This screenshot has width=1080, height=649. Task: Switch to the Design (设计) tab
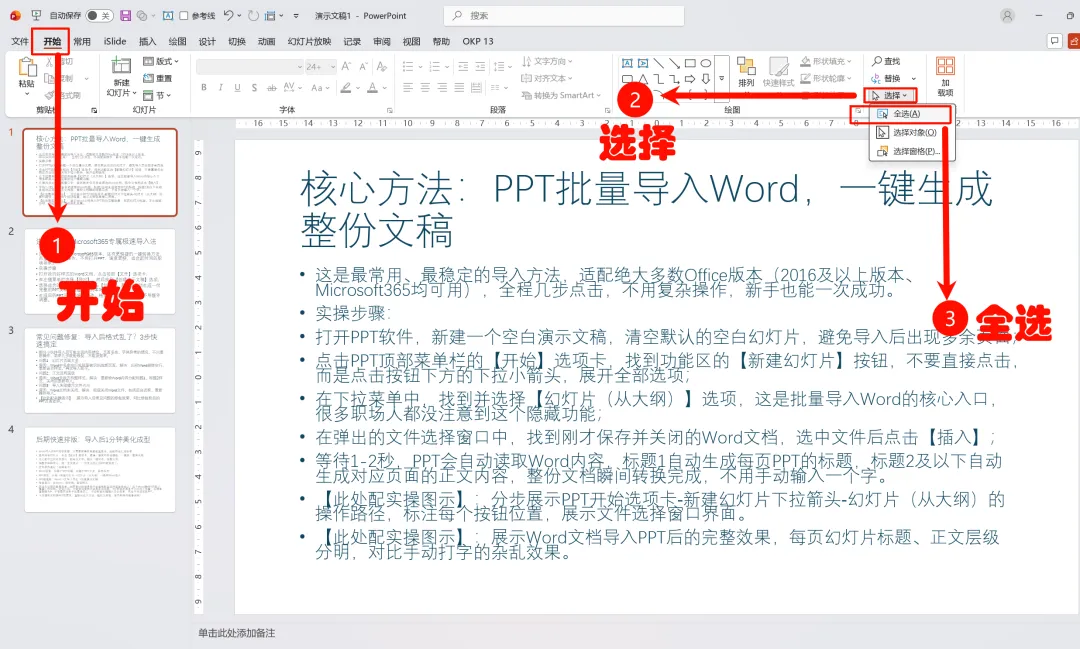pyautogui.click(x=207, y=41)
